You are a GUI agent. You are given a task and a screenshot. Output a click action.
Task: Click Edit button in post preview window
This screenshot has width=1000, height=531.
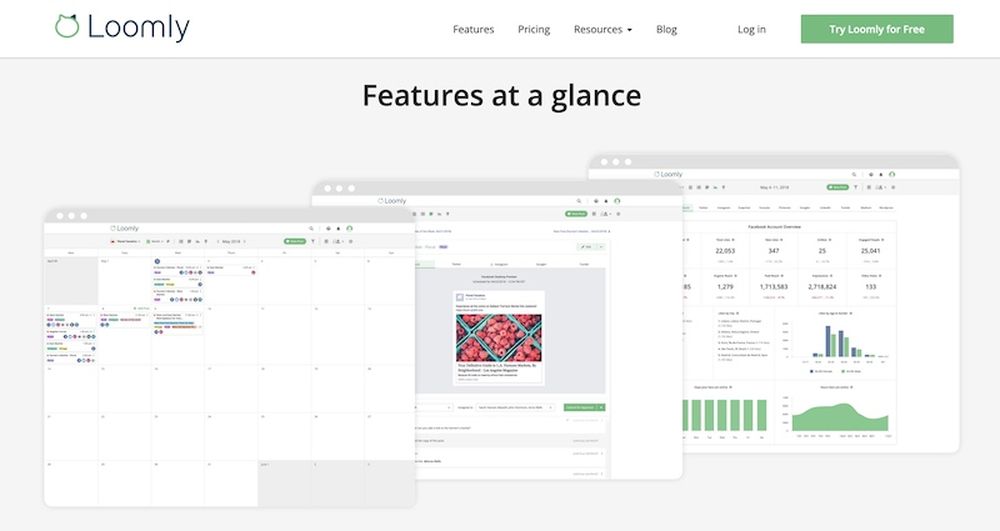pyautogui.click(x=587, y=247)
